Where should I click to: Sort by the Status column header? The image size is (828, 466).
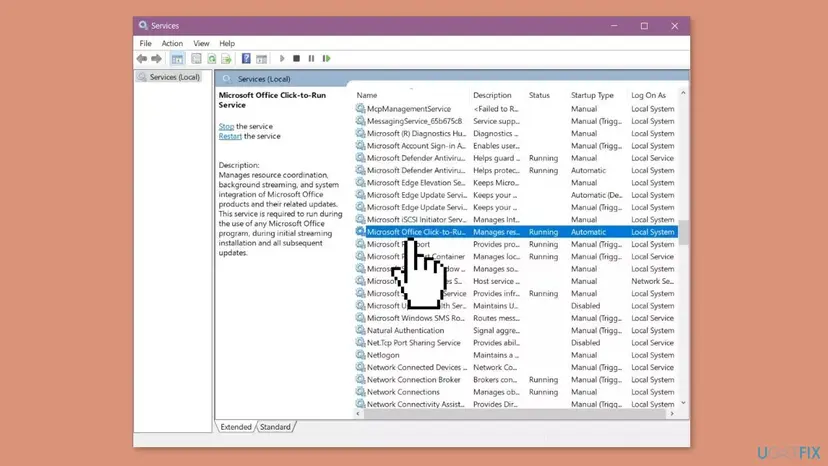point(539,95)
